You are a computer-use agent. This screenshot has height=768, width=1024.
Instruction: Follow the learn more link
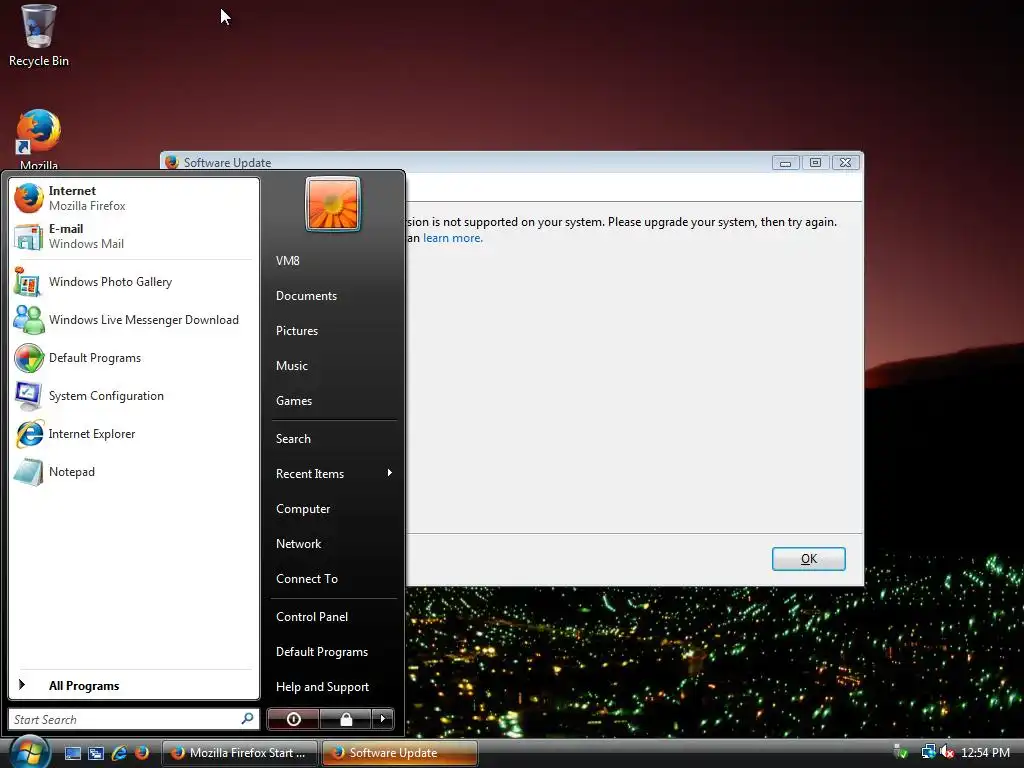point(453,238)
